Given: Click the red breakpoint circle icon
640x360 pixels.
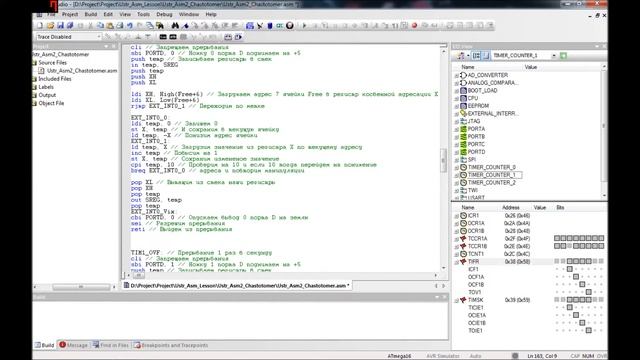Looking at the screenshot, I should [x=415, y=26].
